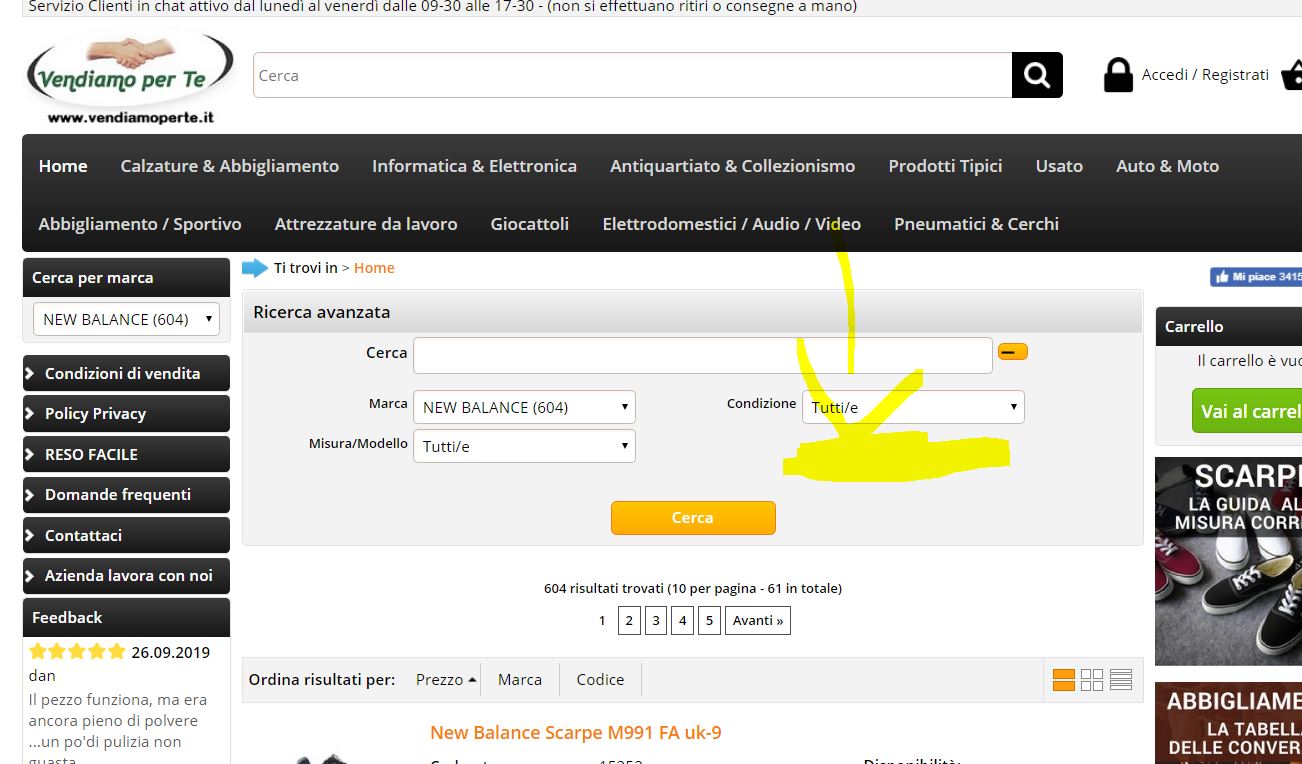The image size is (1302, 764).
Task: Click the shopping basket icon in header
Action: pyautogui.click(x=1292, y=75)
